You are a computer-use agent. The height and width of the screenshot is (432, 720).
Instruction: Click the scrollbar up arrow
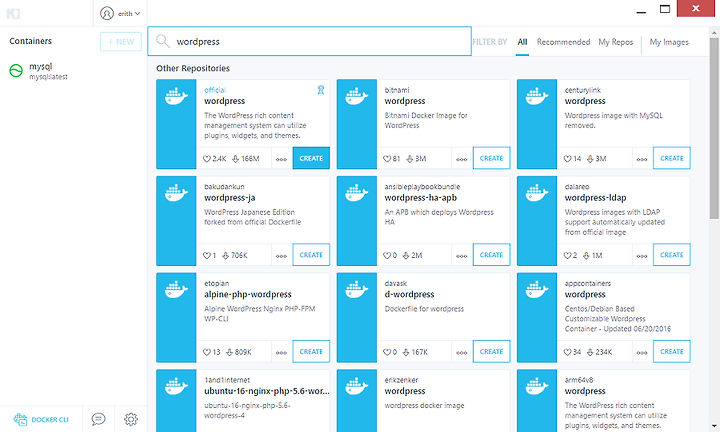pyautogui.click(x=714, y=33)
